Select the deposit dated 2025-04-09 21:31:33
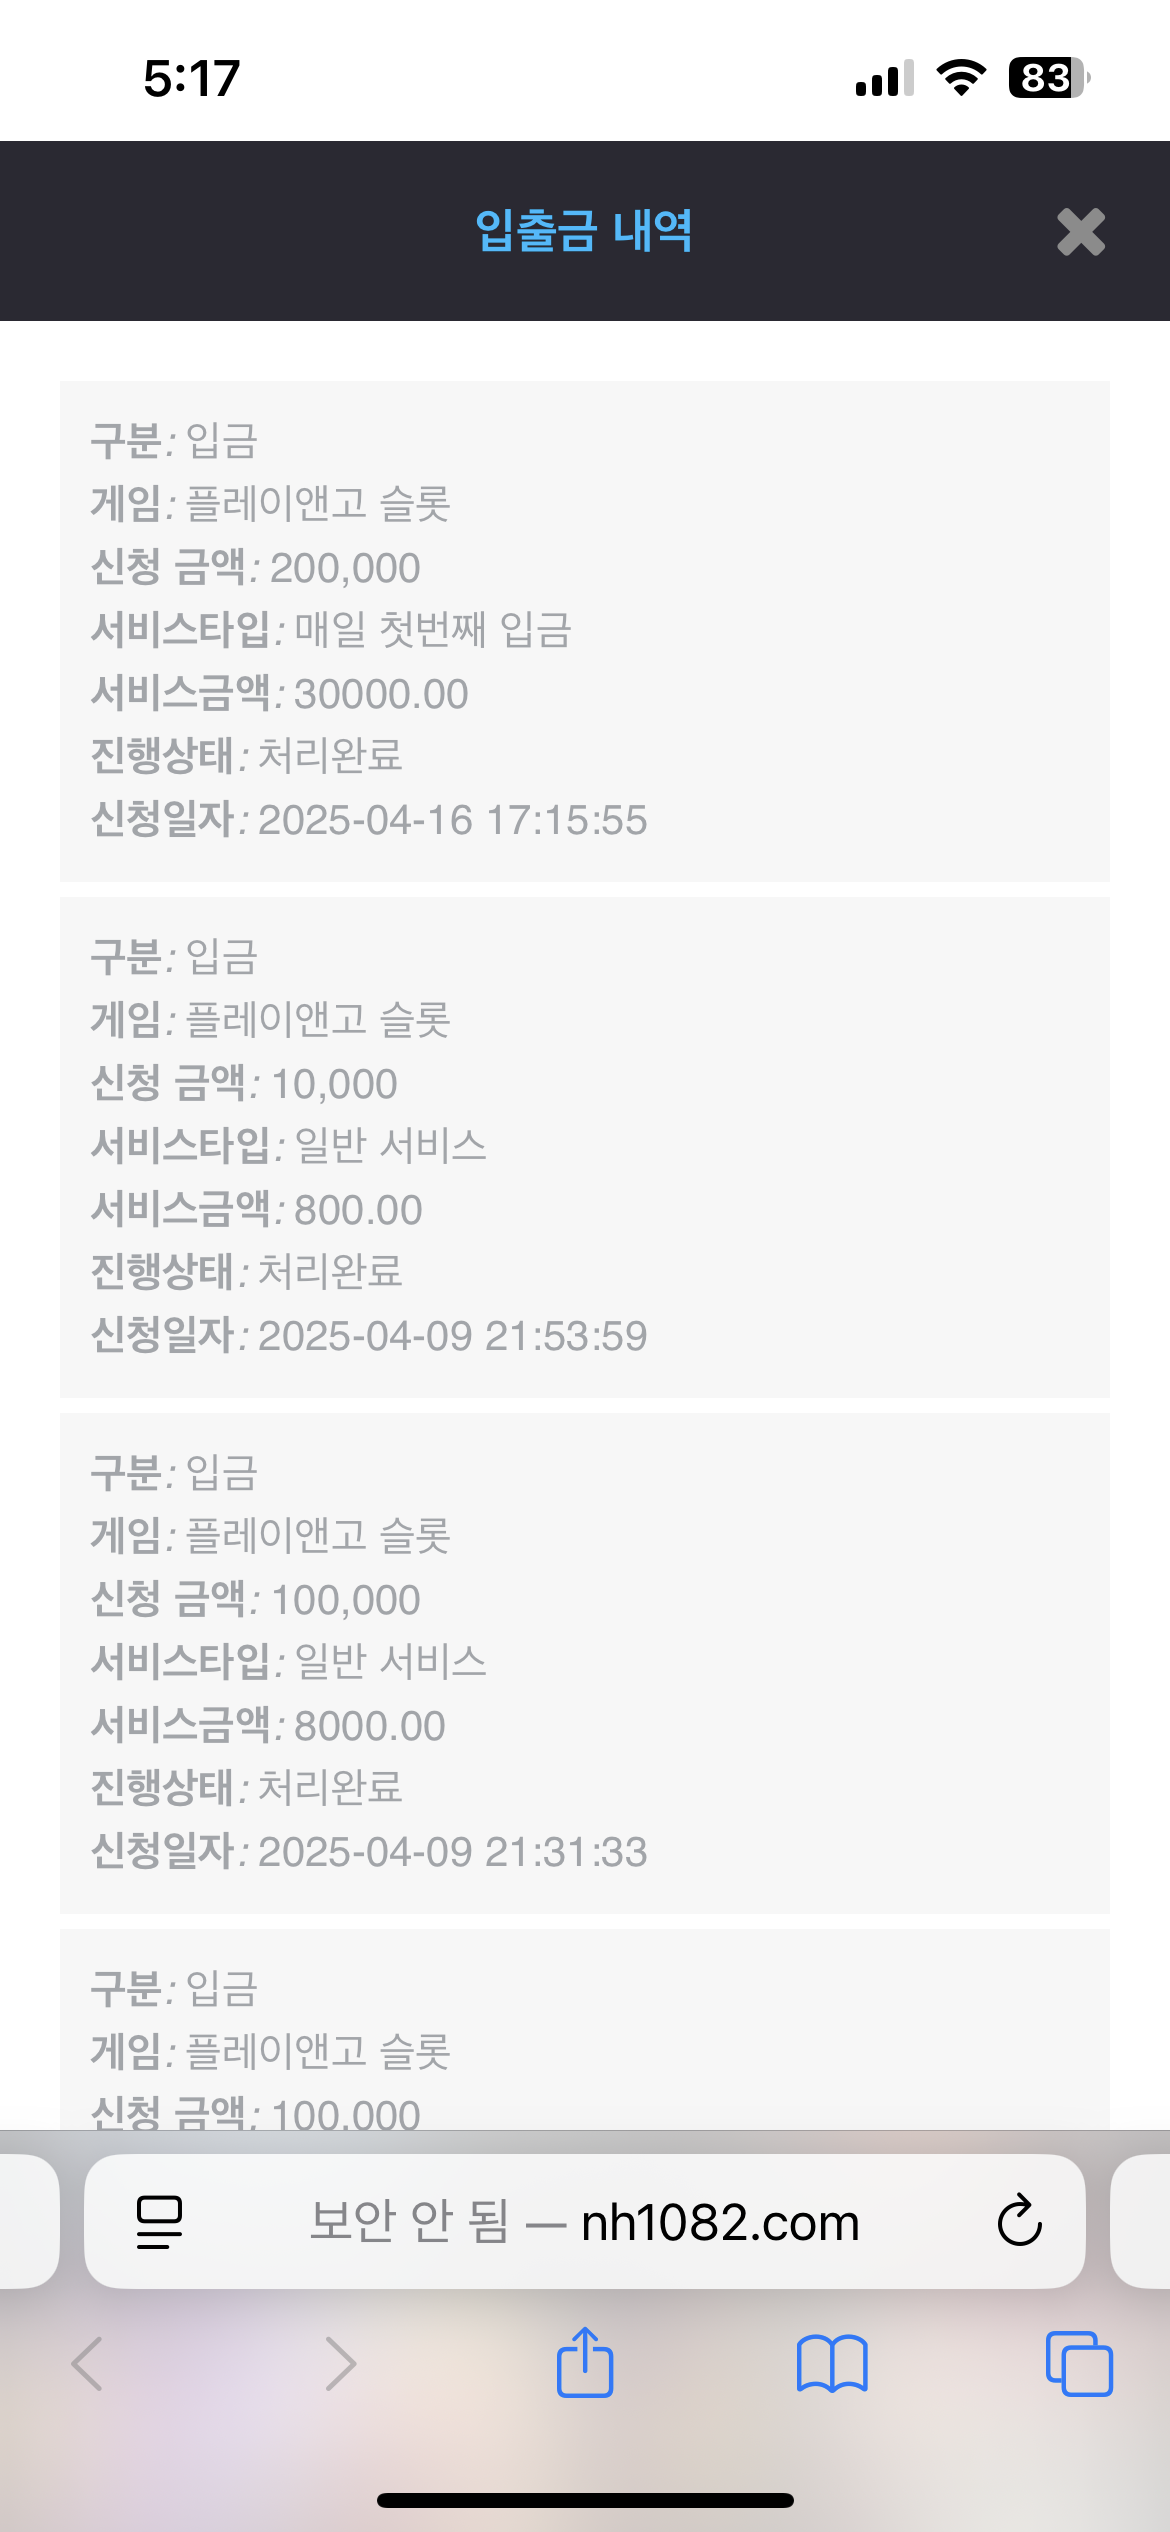This screenshot has height=2532, width=1170. pos(585,1663)
